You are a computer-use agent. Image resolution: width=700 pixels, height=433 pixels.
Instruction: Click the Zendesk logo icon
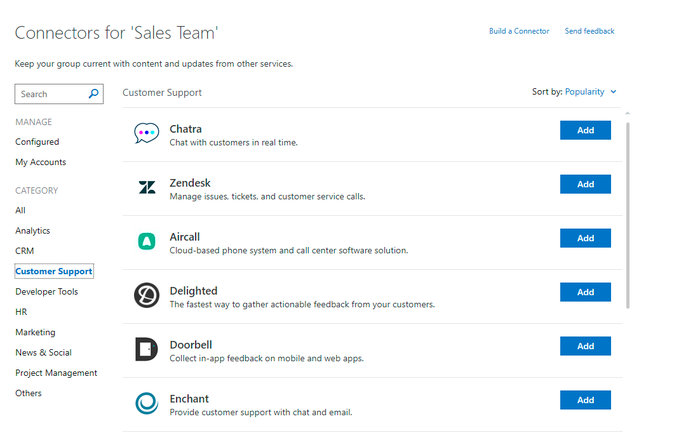pos(147,187)
